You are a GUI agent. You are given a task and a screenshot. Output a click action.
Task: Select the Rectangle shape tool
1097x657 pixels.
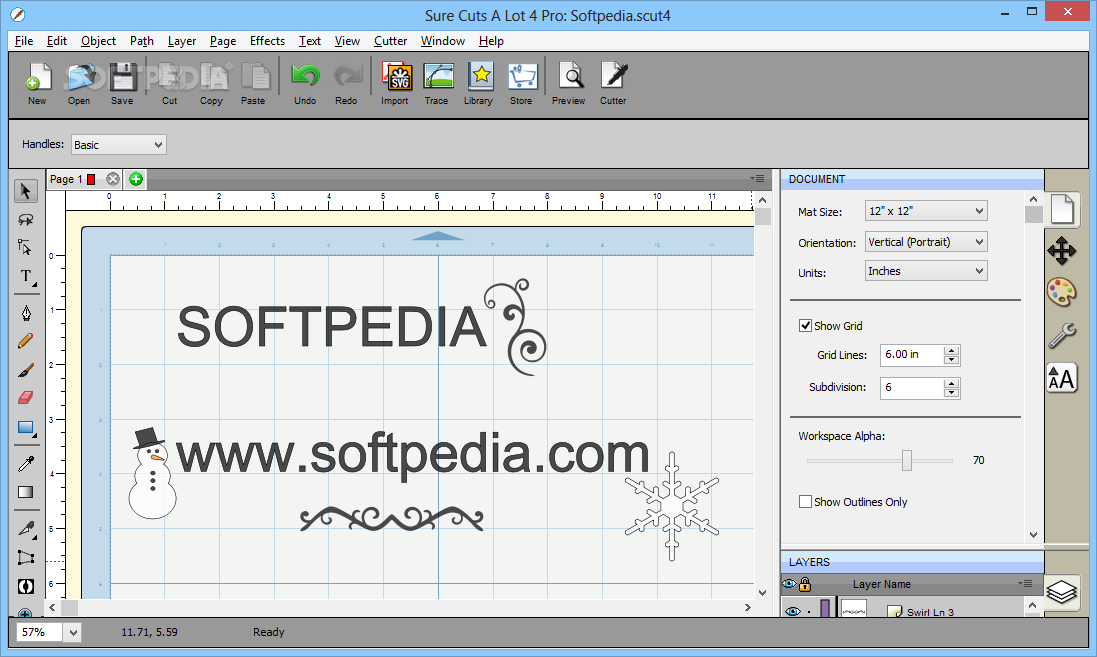[x=26, y=428]
